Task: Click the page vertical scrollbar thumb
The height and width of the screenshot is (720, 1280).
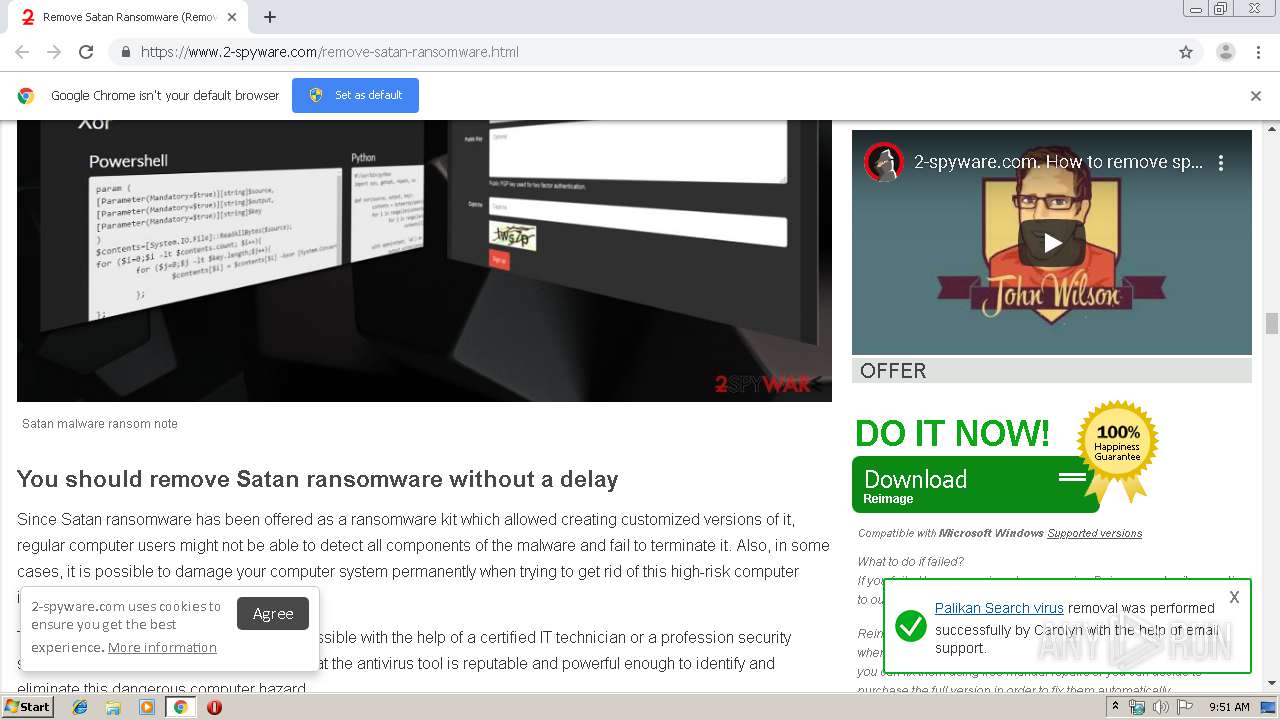Action: point(1272,324)
